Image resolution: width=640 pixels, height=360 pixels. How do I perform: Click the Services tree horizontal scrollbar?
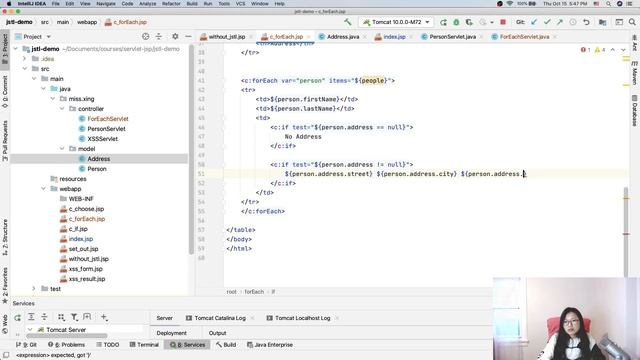(67, 336)
